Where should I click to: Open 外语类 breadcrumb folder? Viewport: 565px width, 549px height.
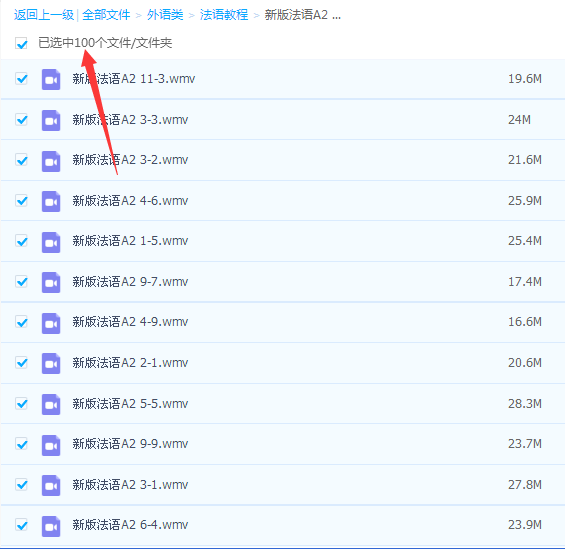[165, 15]
